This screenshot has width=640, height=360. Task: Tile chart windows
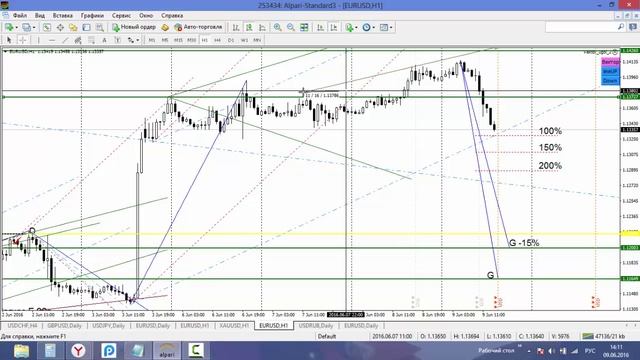[304, 27]
